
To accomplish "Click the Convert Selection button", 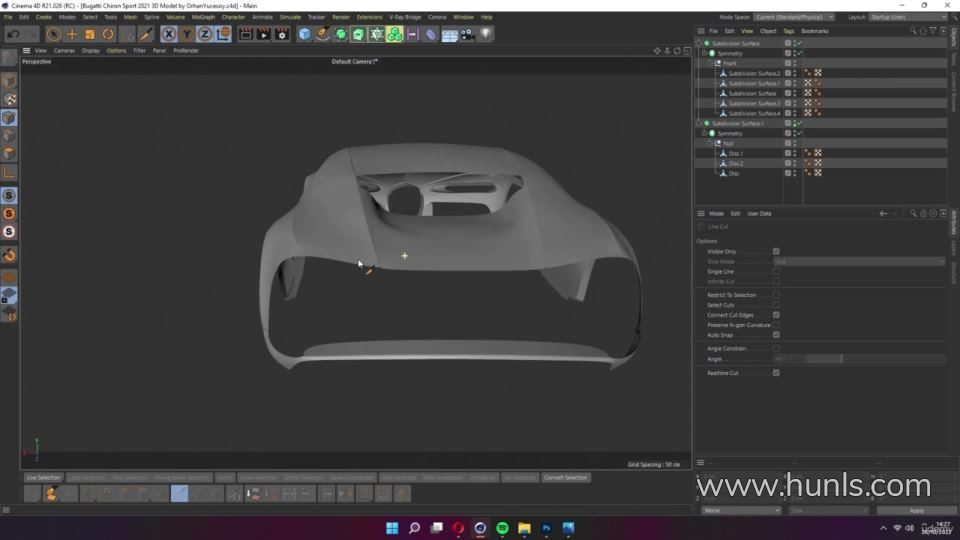I will (565, 478).
